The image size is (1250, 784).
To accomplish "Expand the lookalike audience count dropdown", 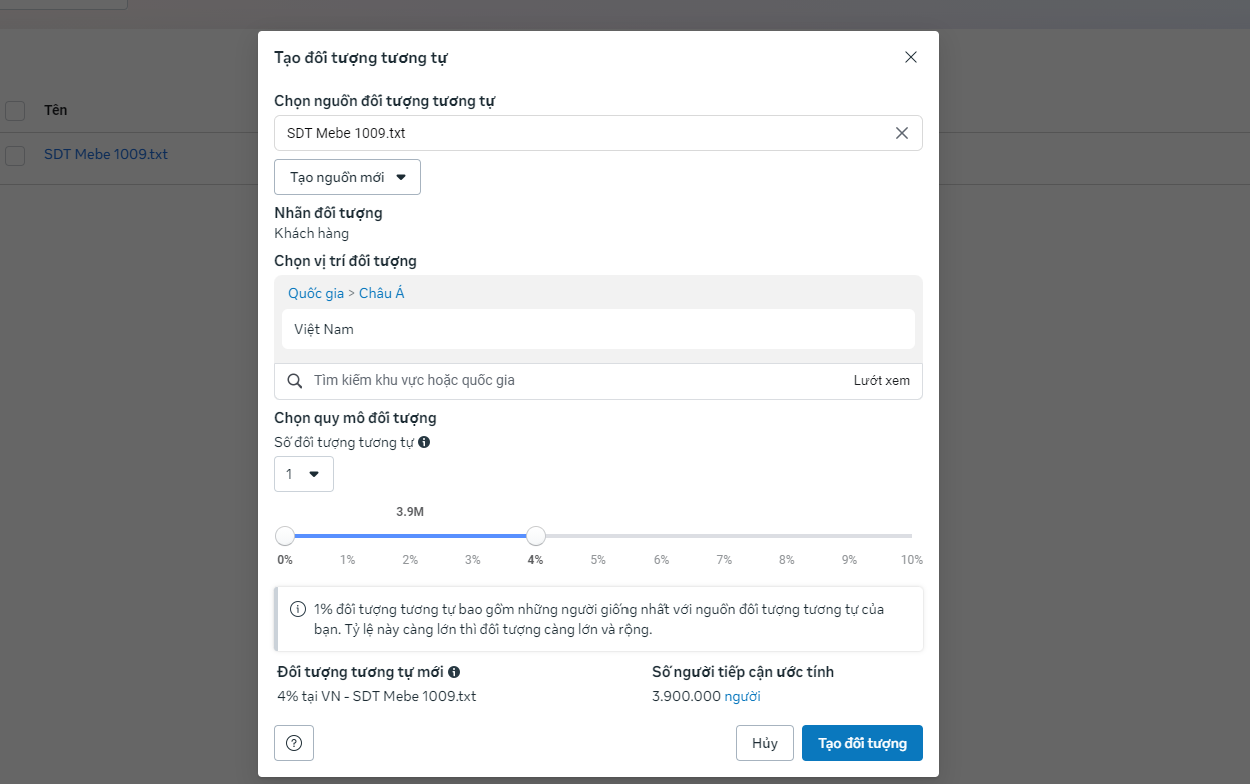I will click(x=303, y=474).
